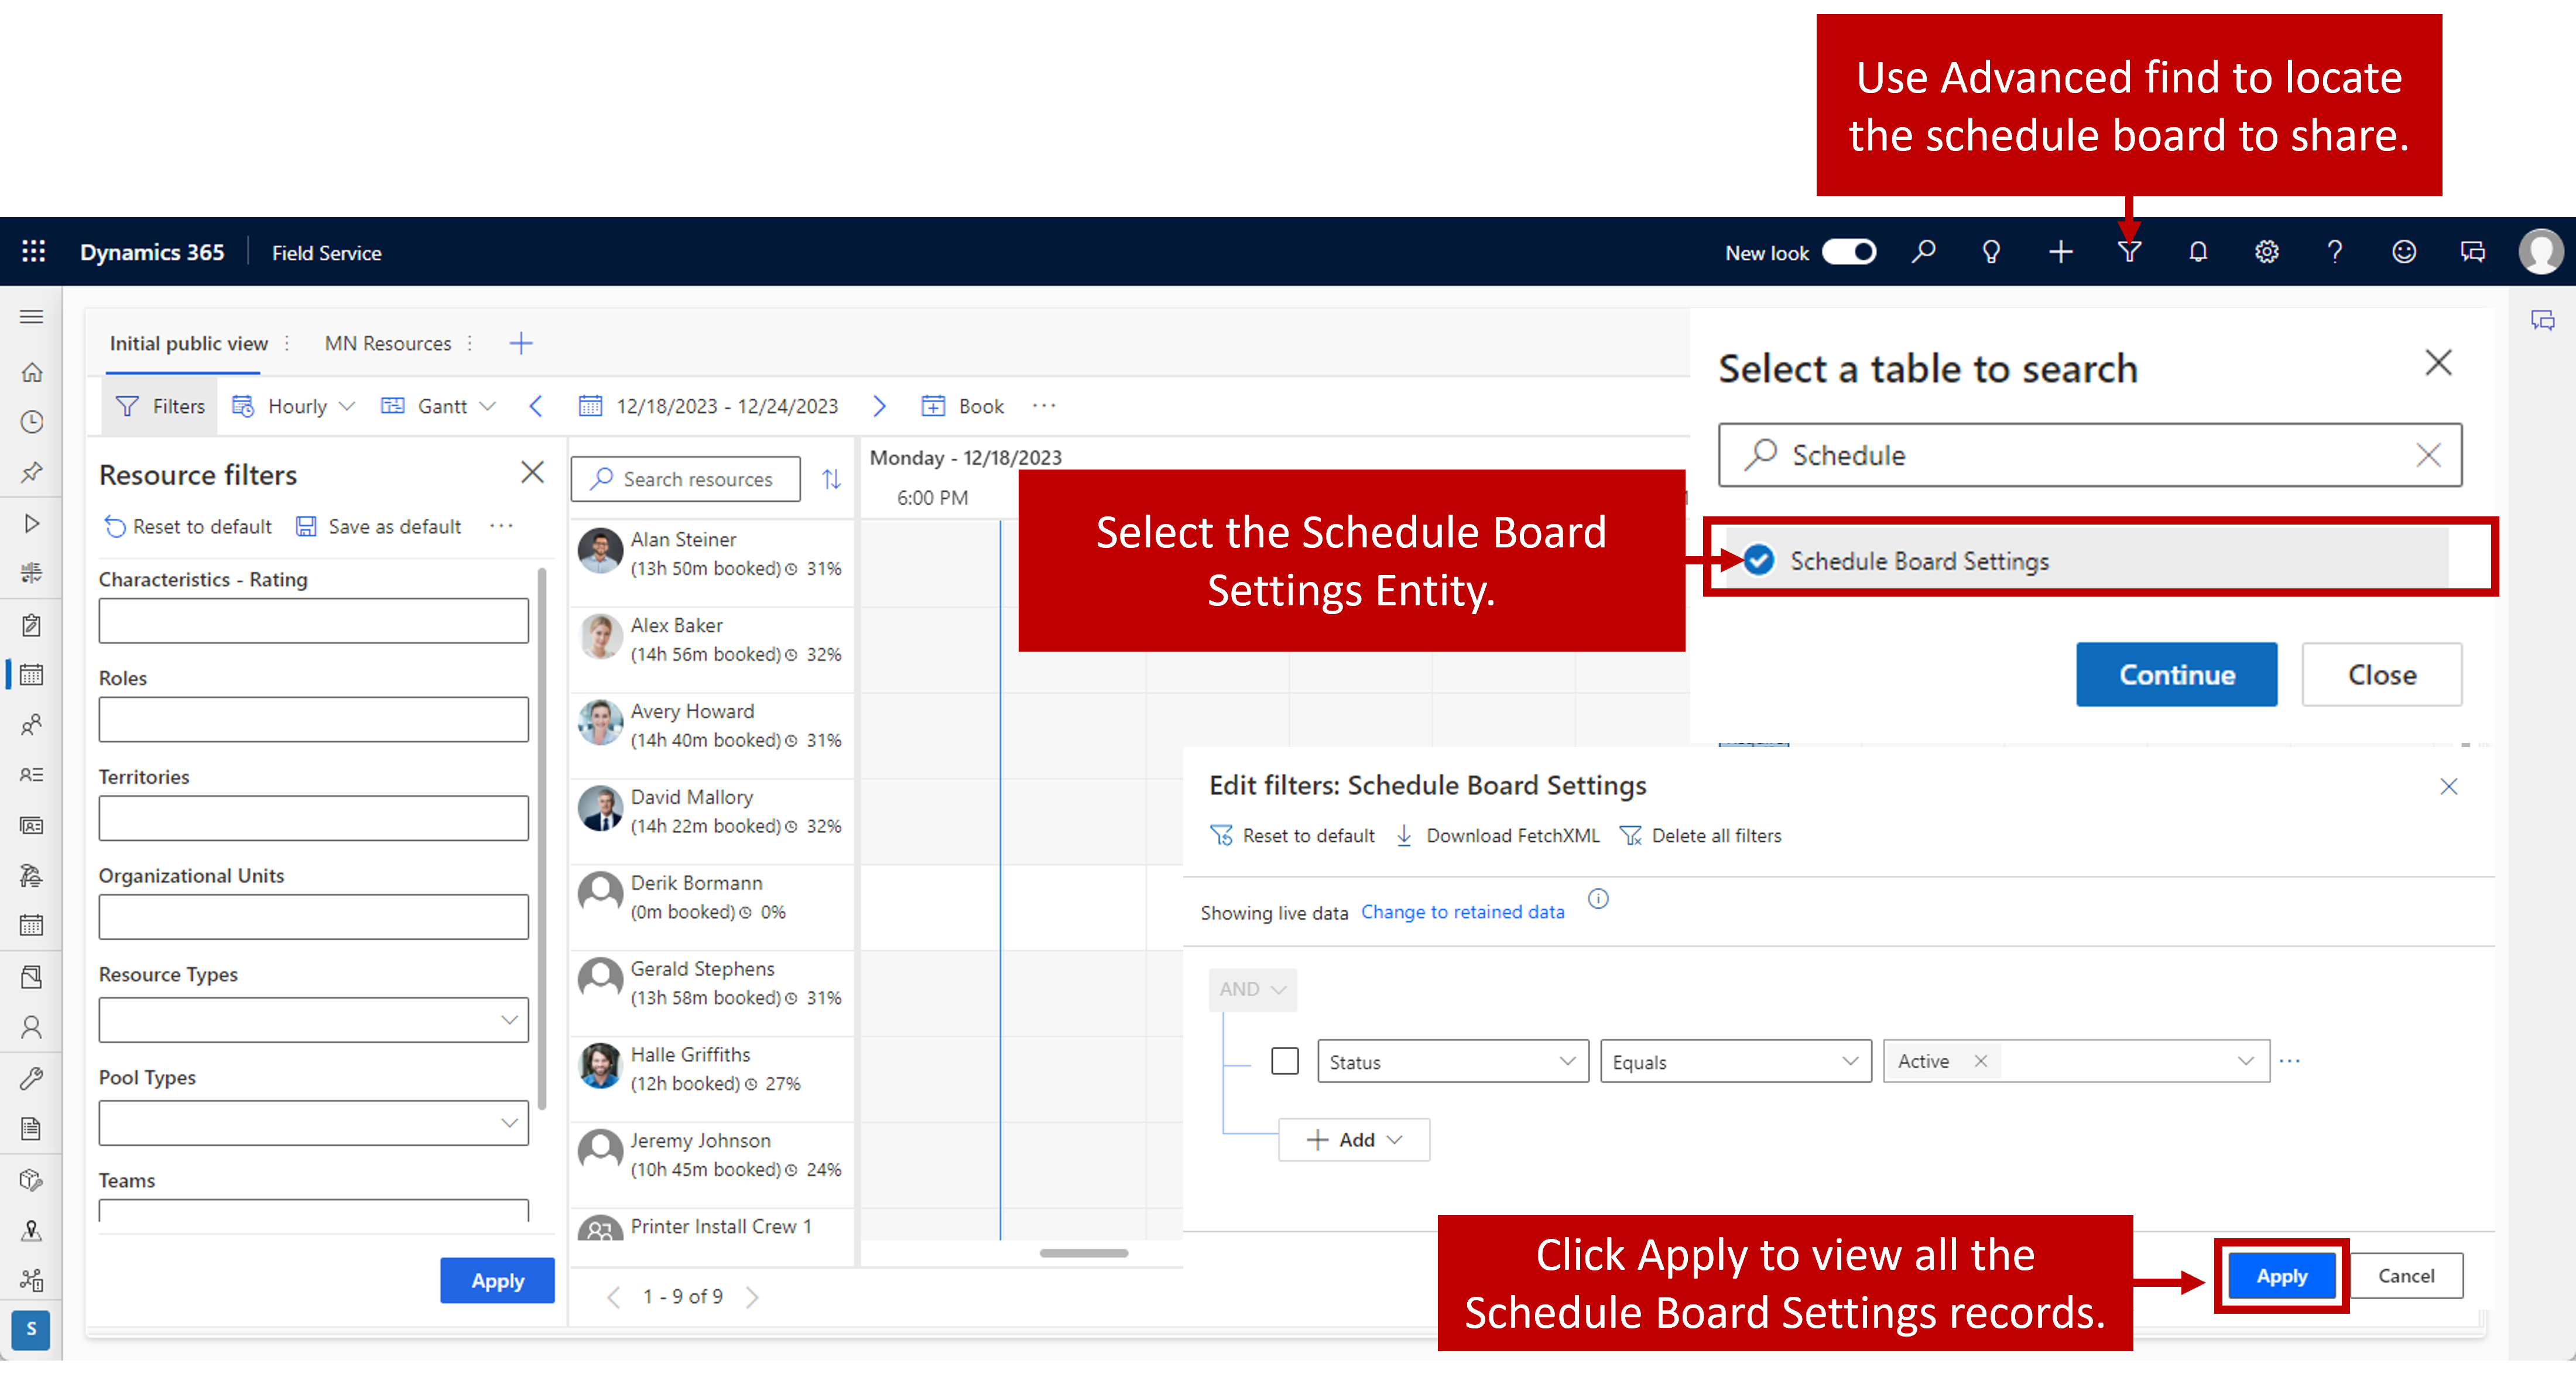Open board toolbar more options ellipsis
2576x1377 pixels.
tap(1044, 406)
